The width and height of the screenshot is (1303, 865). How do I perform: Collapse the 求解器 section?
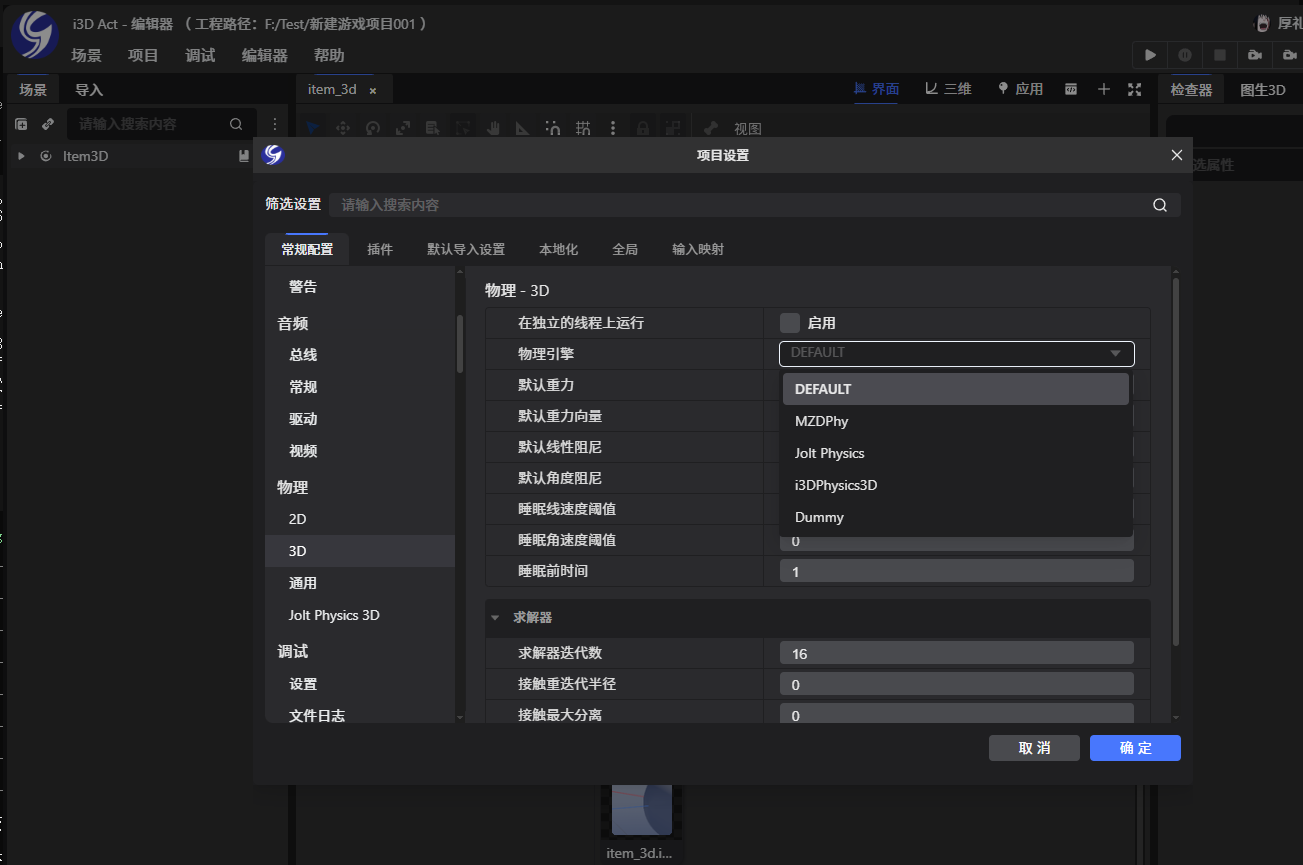point(495,618)
